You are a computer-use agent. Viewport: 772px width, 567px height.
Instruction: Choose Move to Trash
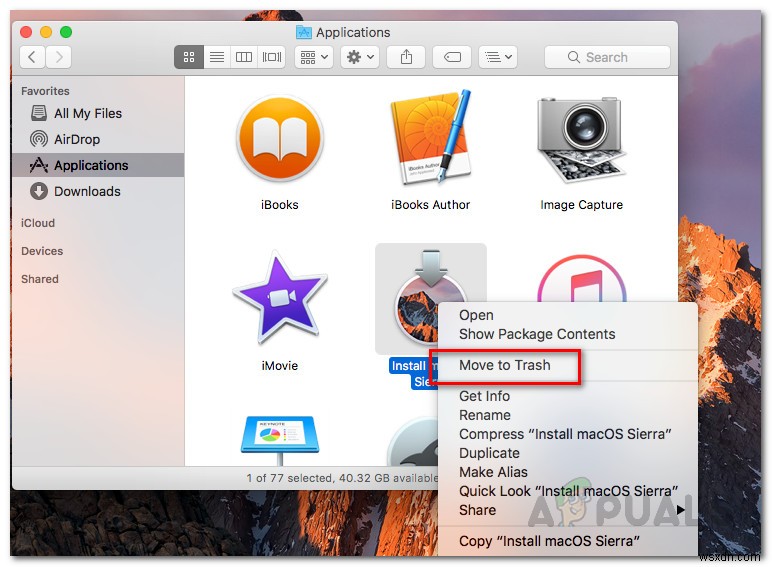click(x=568, y=365)
